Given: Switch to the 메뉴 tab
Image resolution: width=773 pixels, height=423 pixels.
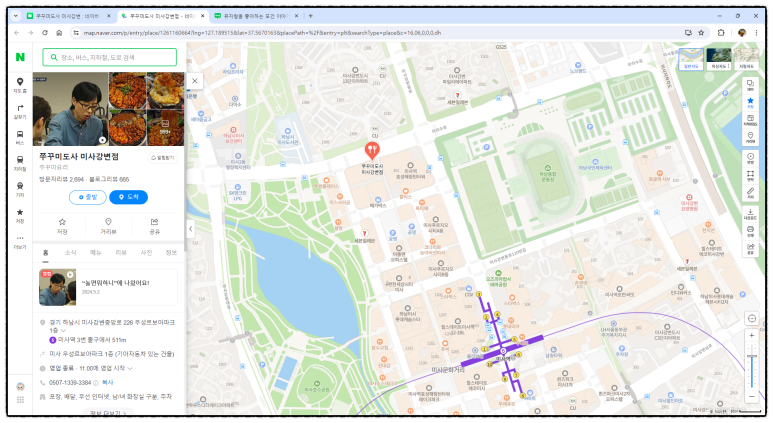Looking at the screenshot, I should 96,252.
